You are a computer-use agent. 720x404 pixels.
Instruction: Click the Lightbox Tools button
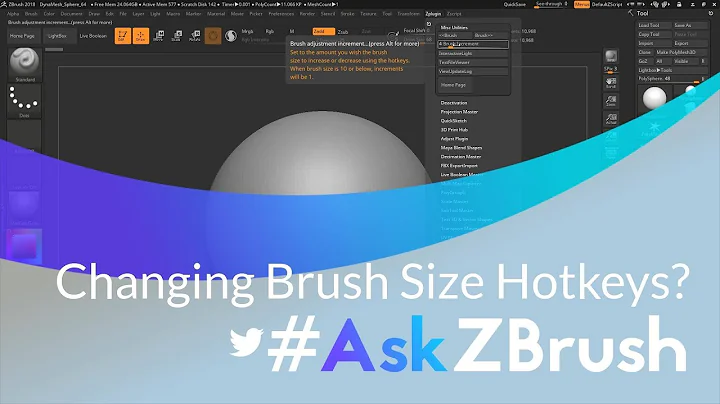pyautogui.click(x=672, y=70)
